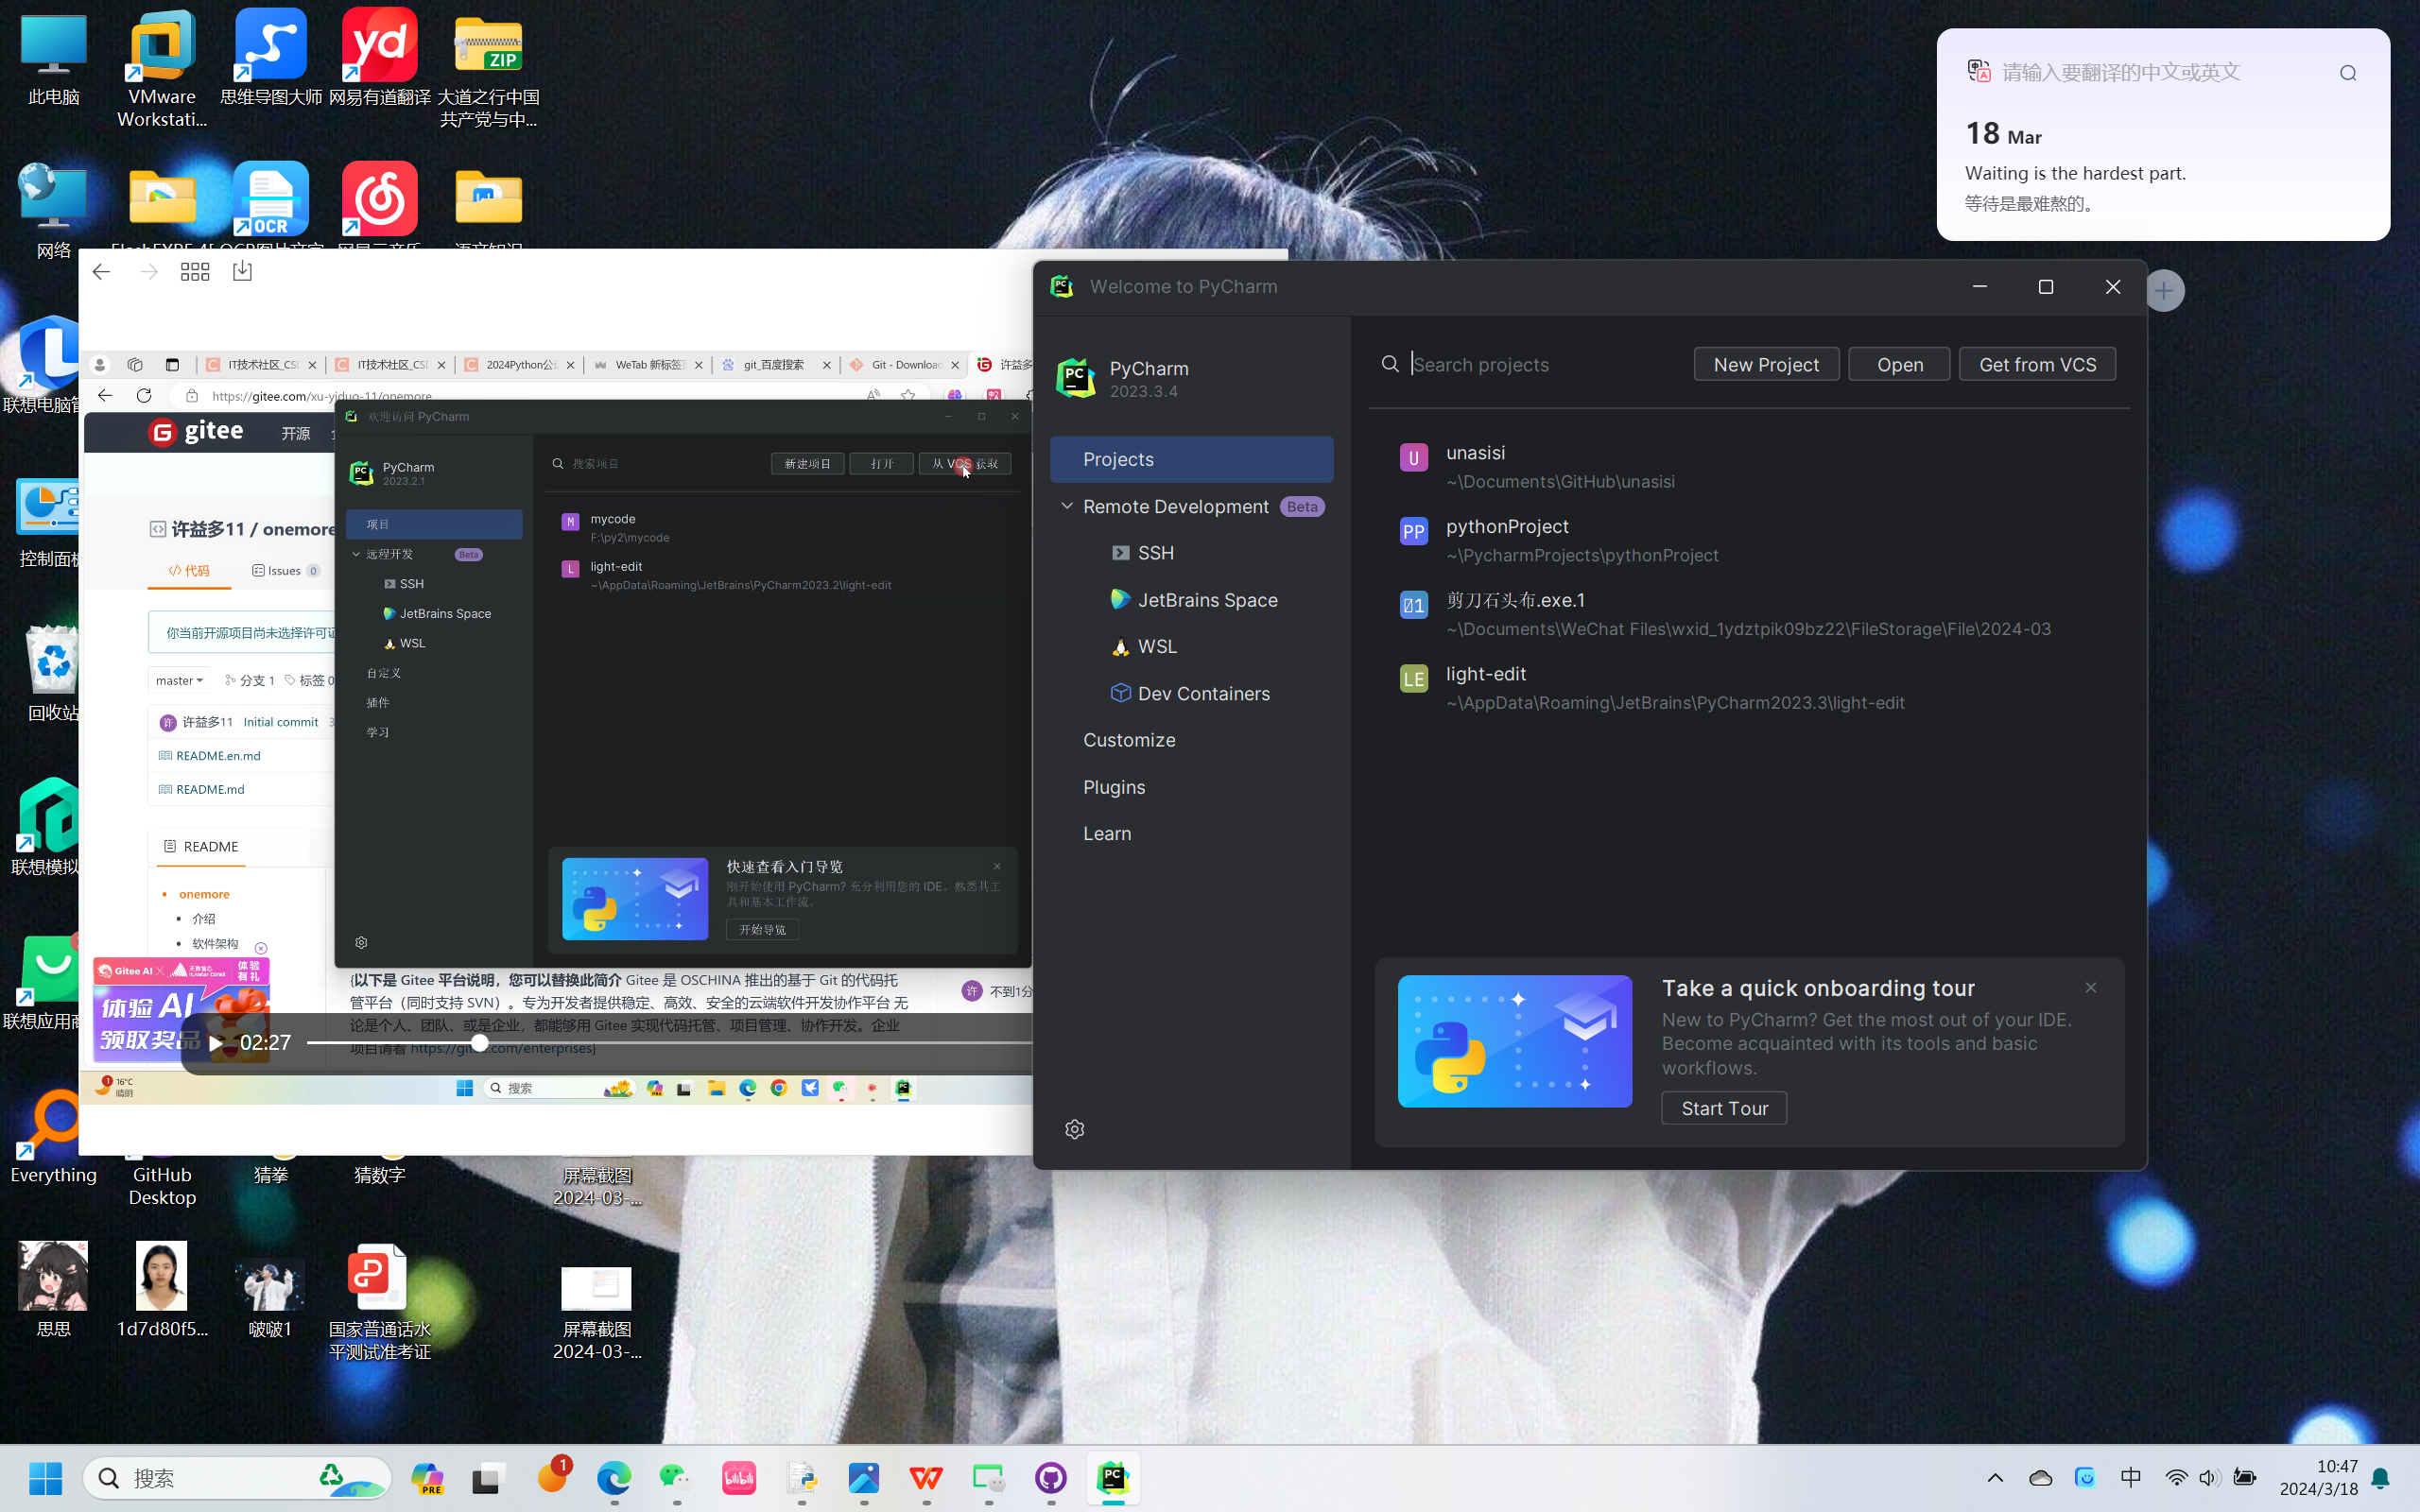
Task: Click the translator search magnifier icon
Action: pos(2347,73)
